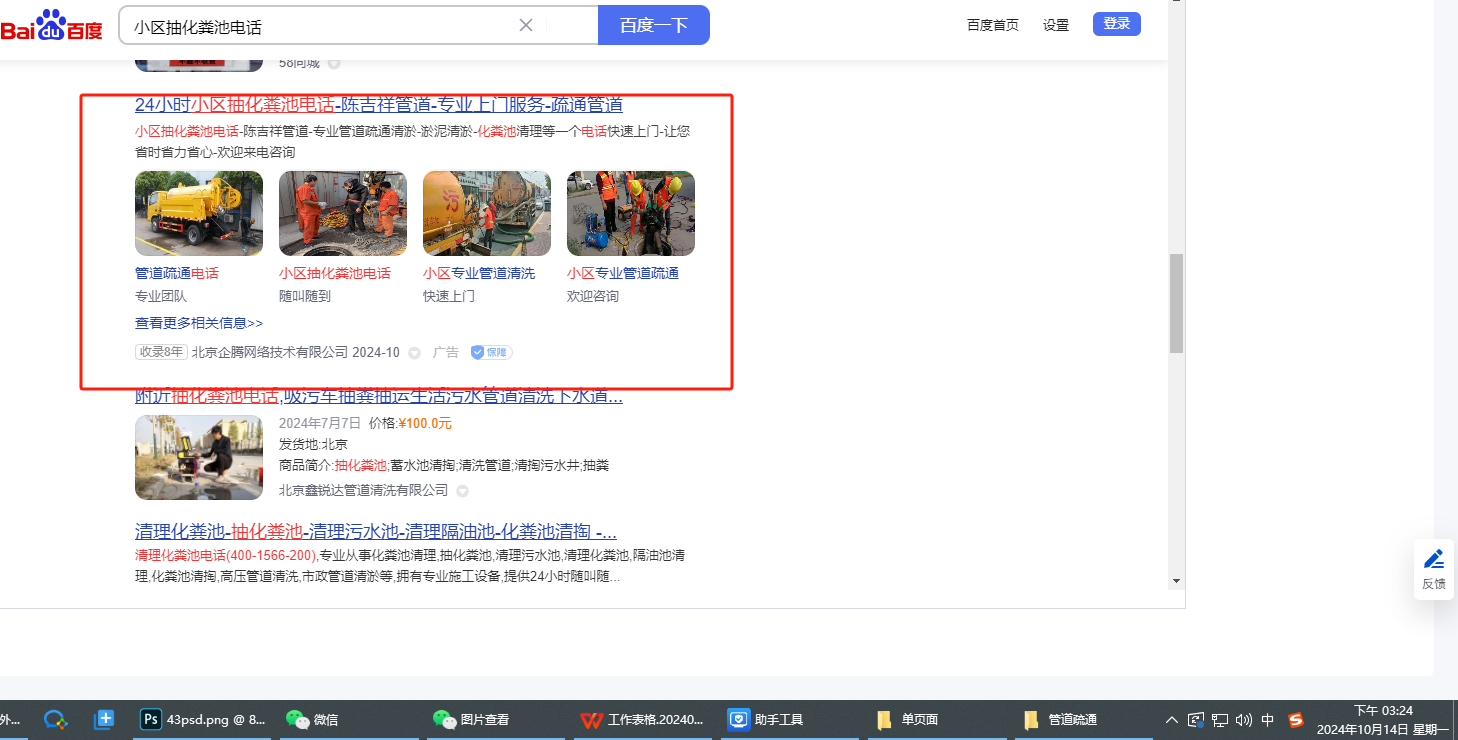Open 百度首页 link
Viewport: 1458px width, 740px height.
click(x=993, y=25)
